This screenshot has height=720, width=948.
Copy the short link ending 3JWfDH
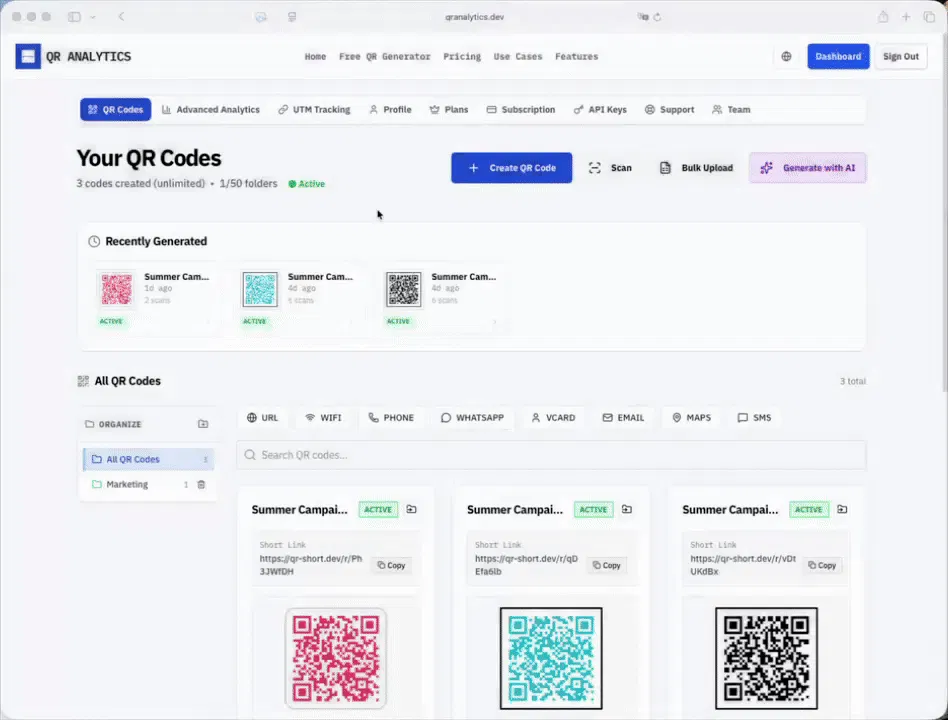coord(391,565)
